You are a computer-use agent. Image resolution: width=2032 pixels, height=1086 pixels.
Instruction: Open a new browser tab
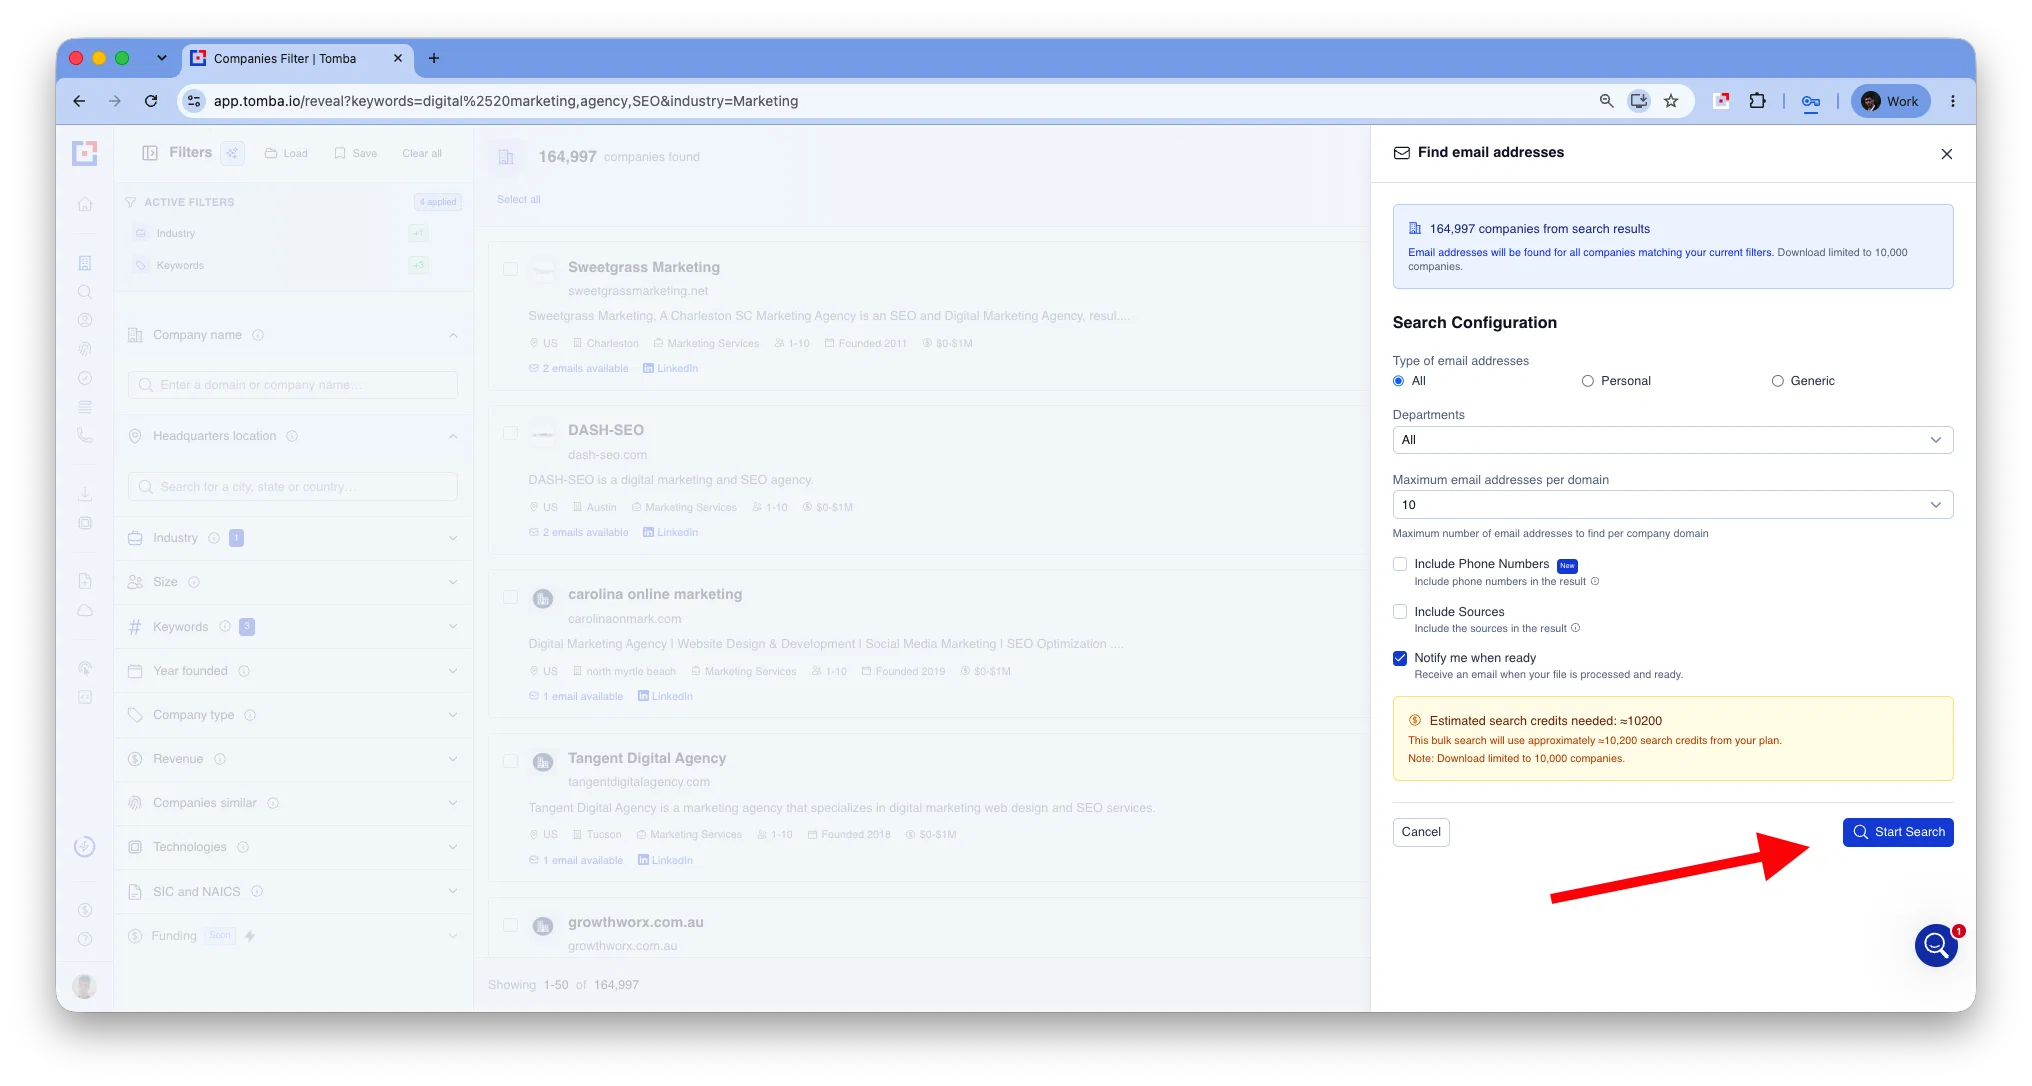[433, 58]
